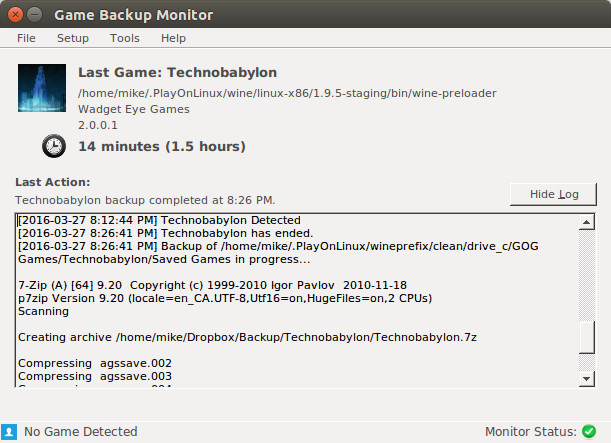Image resolution: width=611 pixels, height=443 pixels.
Task: Open the File menu
Action: (26, 38)
